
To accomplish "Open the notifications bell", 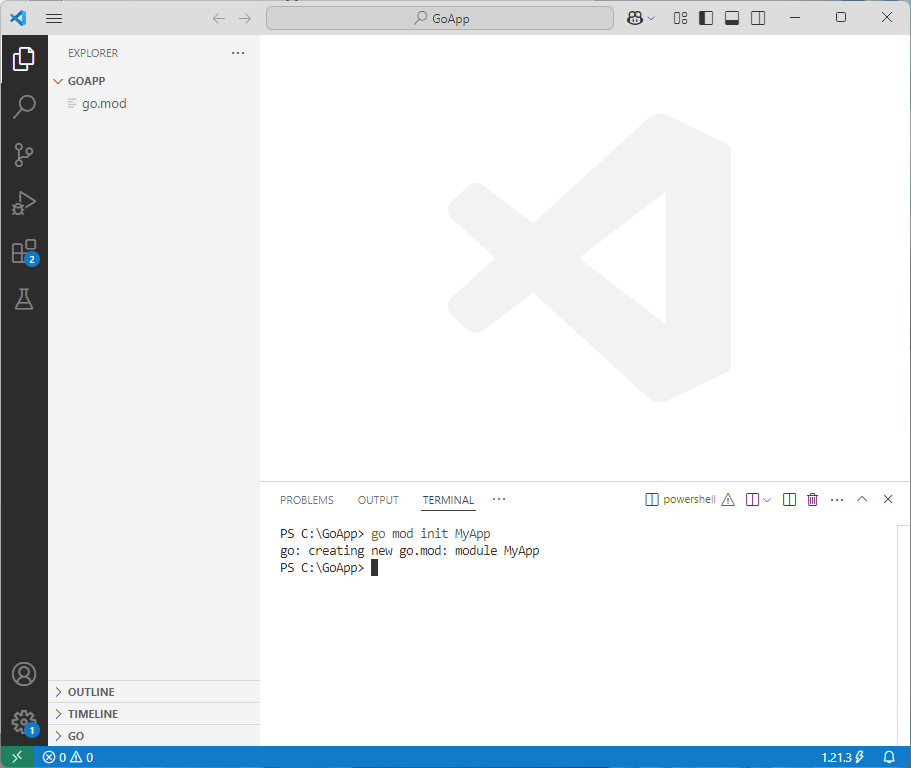I will (889, 757).
